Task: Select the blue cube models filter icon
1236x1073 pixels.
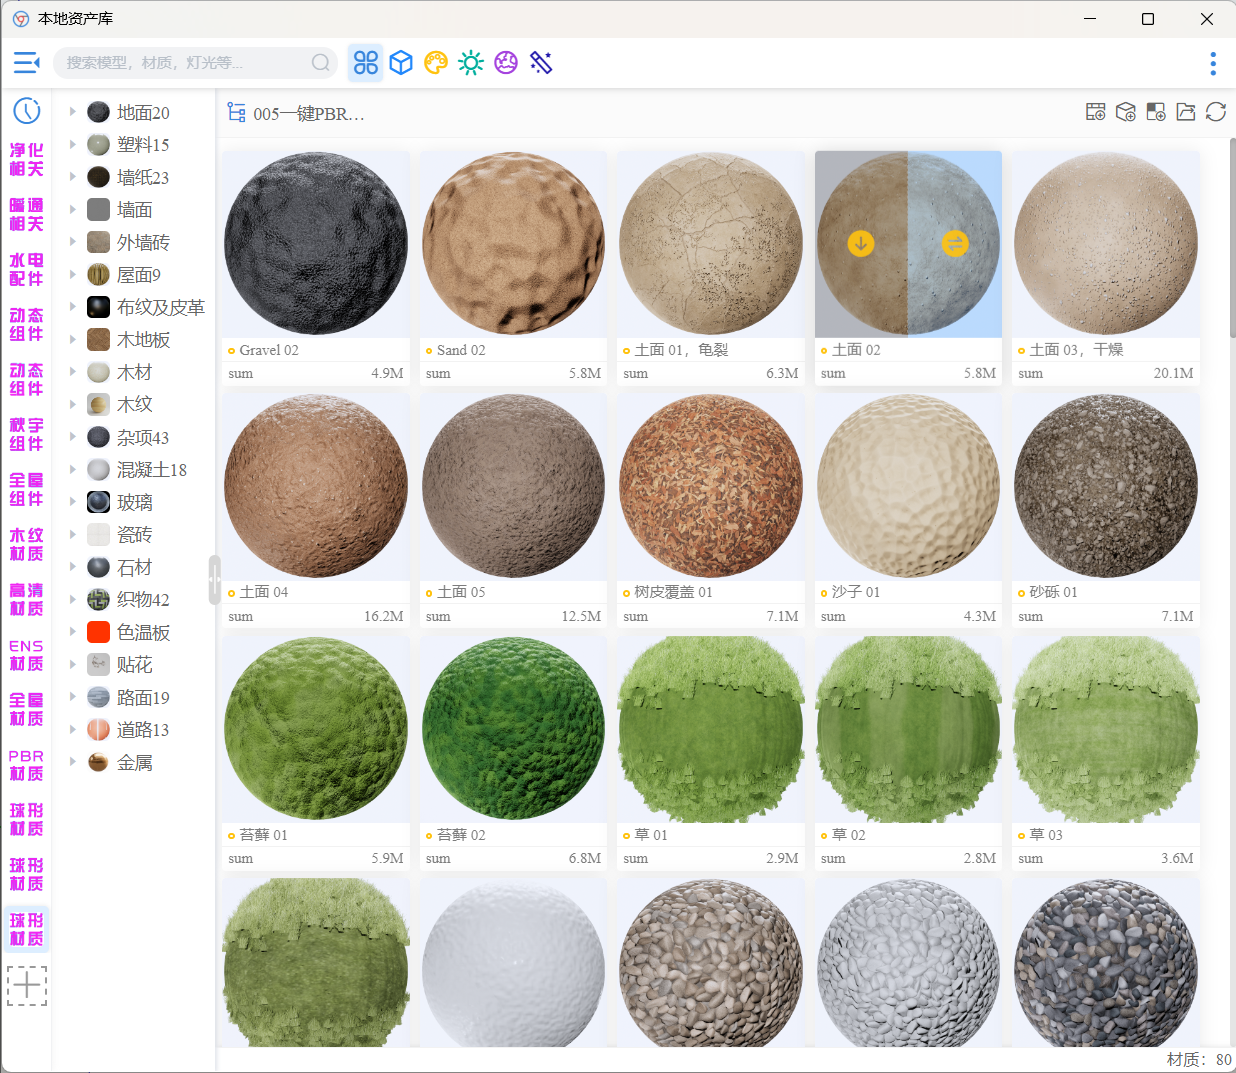Action: [x=401, y=63]
